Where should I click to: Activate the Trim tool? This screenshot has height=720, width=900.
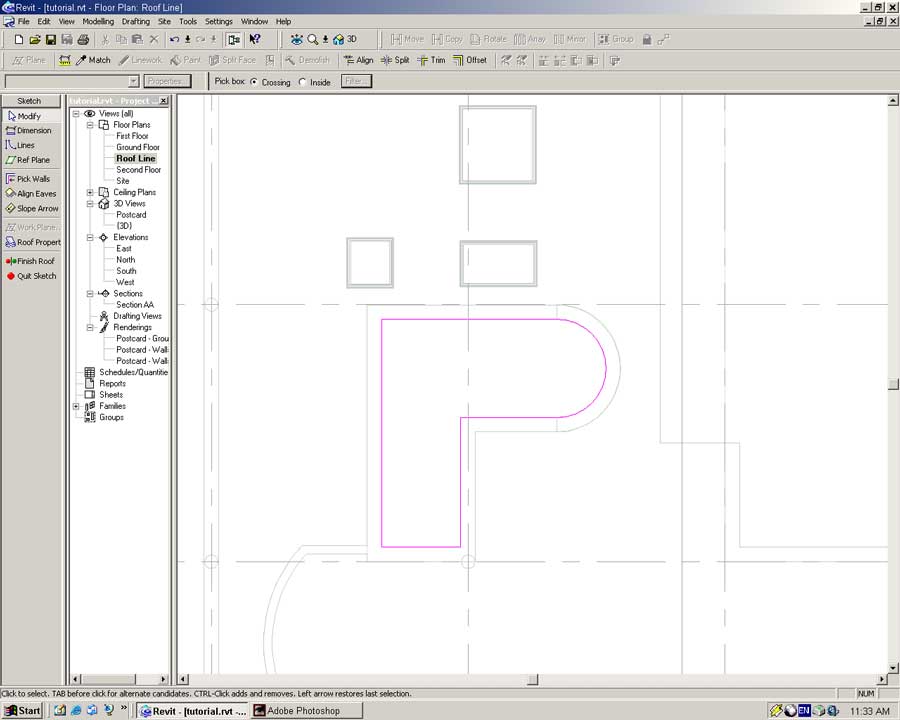coord(432,60)
